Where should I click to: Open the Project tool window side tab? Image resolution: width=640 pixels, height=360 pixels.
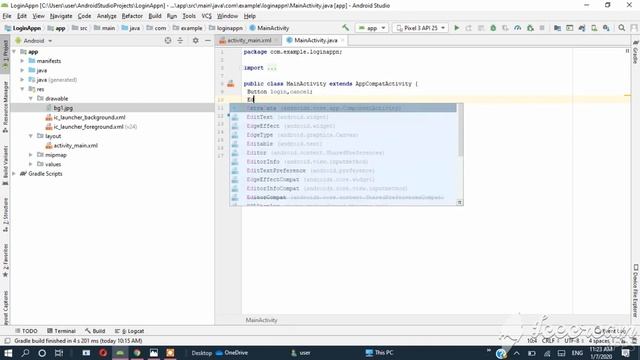[x=5, y=54]
